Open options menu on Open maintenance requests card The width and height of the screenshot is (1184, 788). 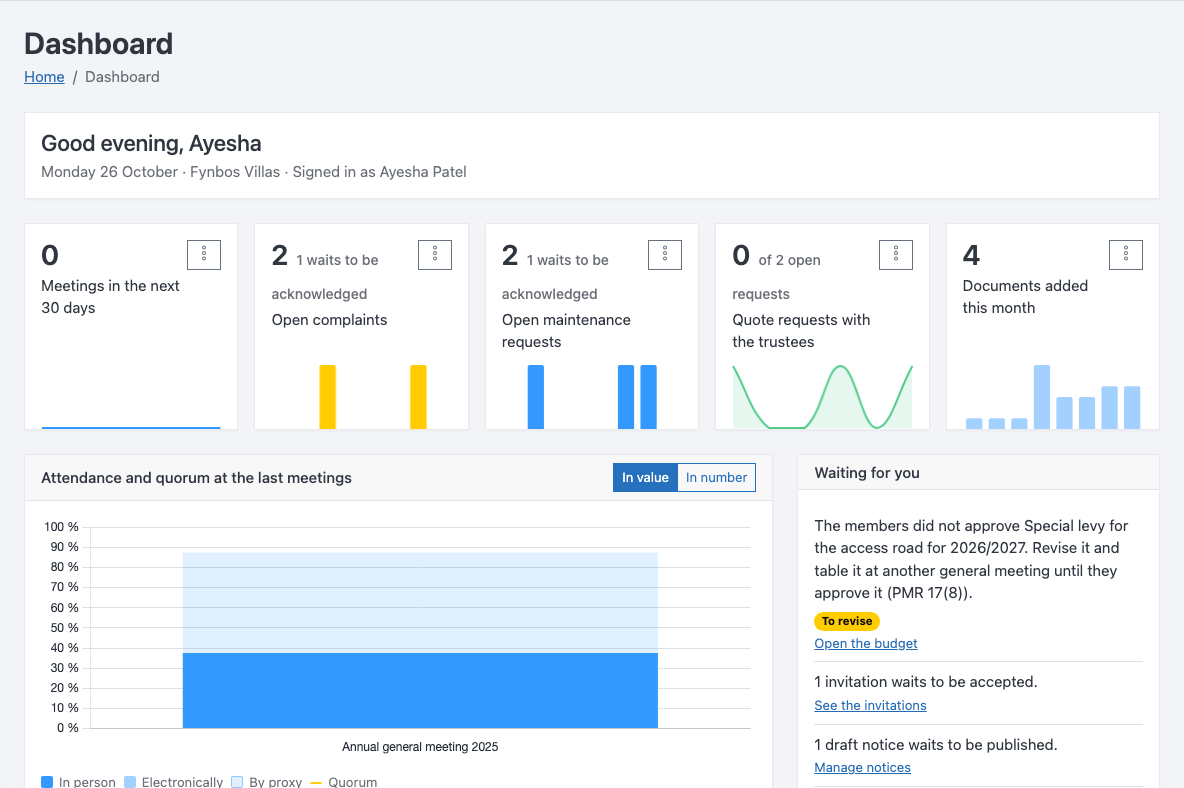(x=665, y=255)
